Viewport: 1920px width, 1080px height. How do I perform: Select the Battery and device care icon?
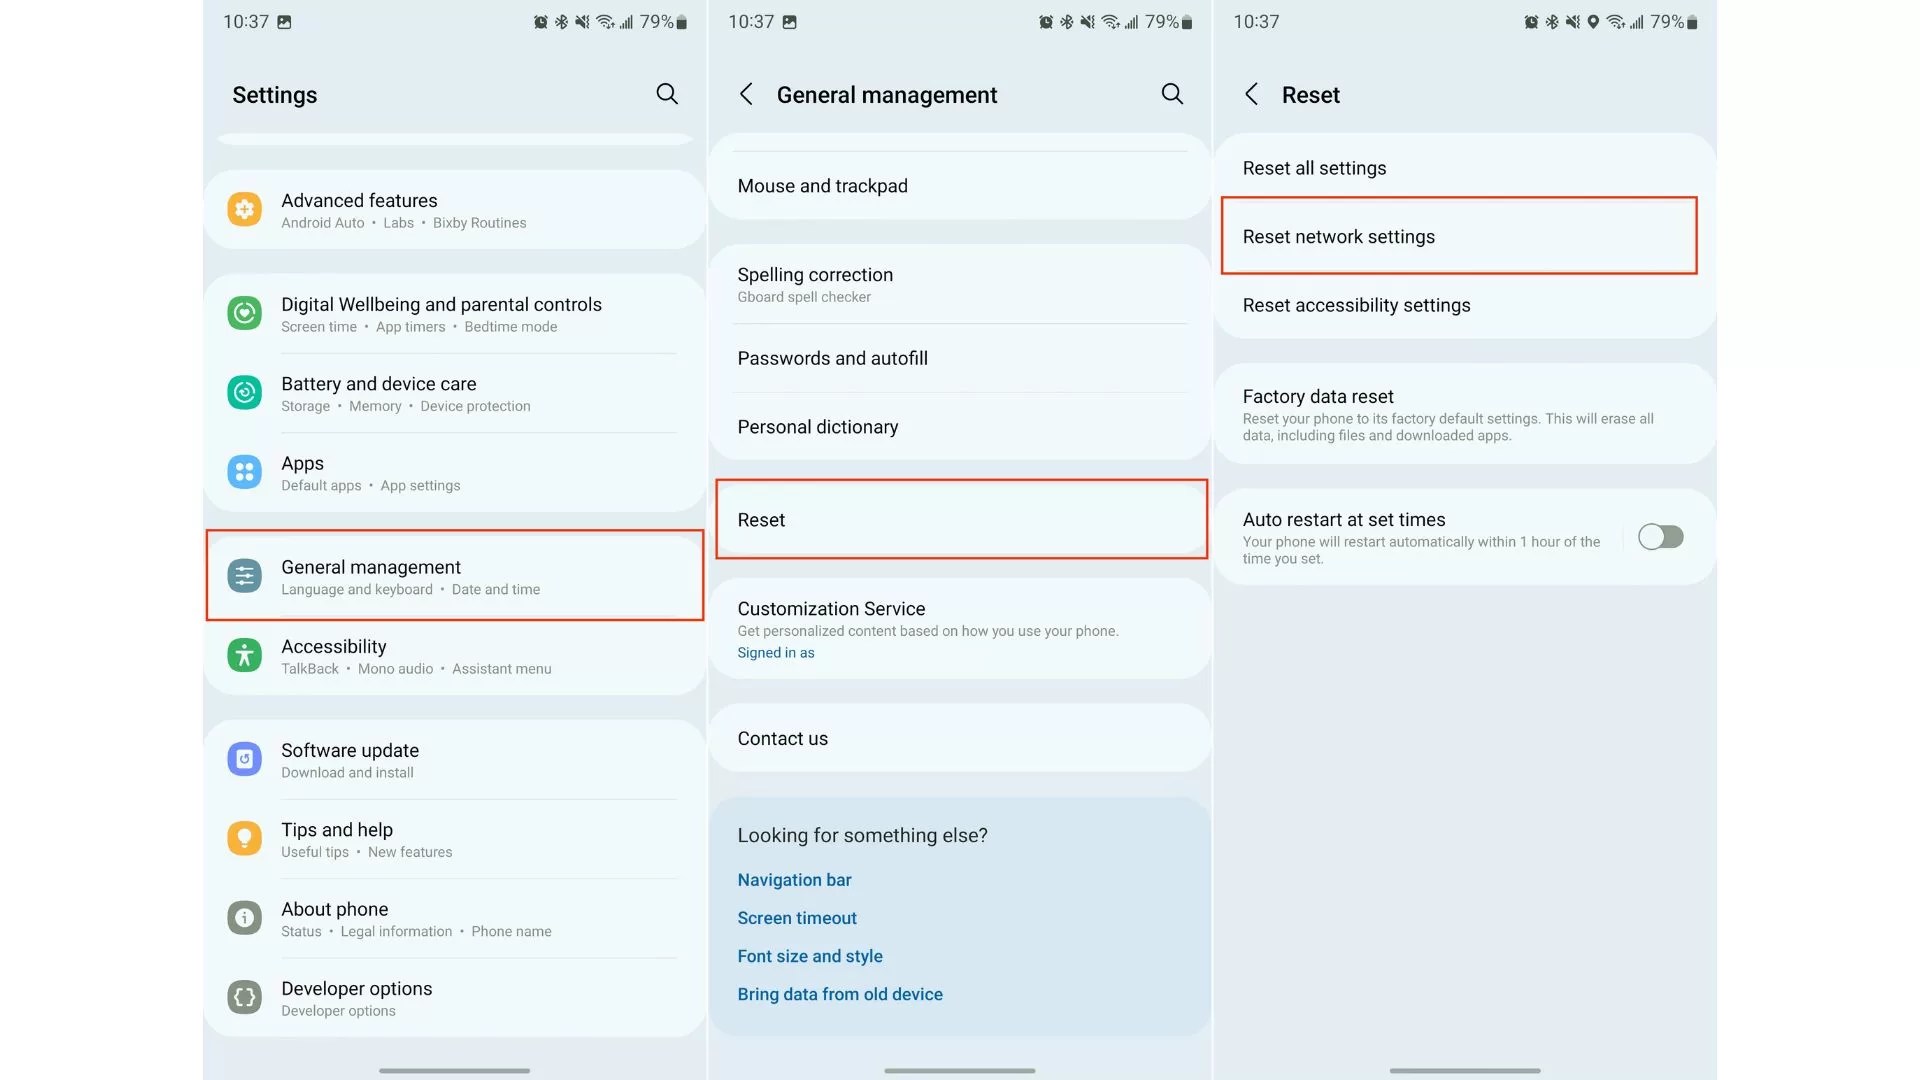[x=244, y=393]
